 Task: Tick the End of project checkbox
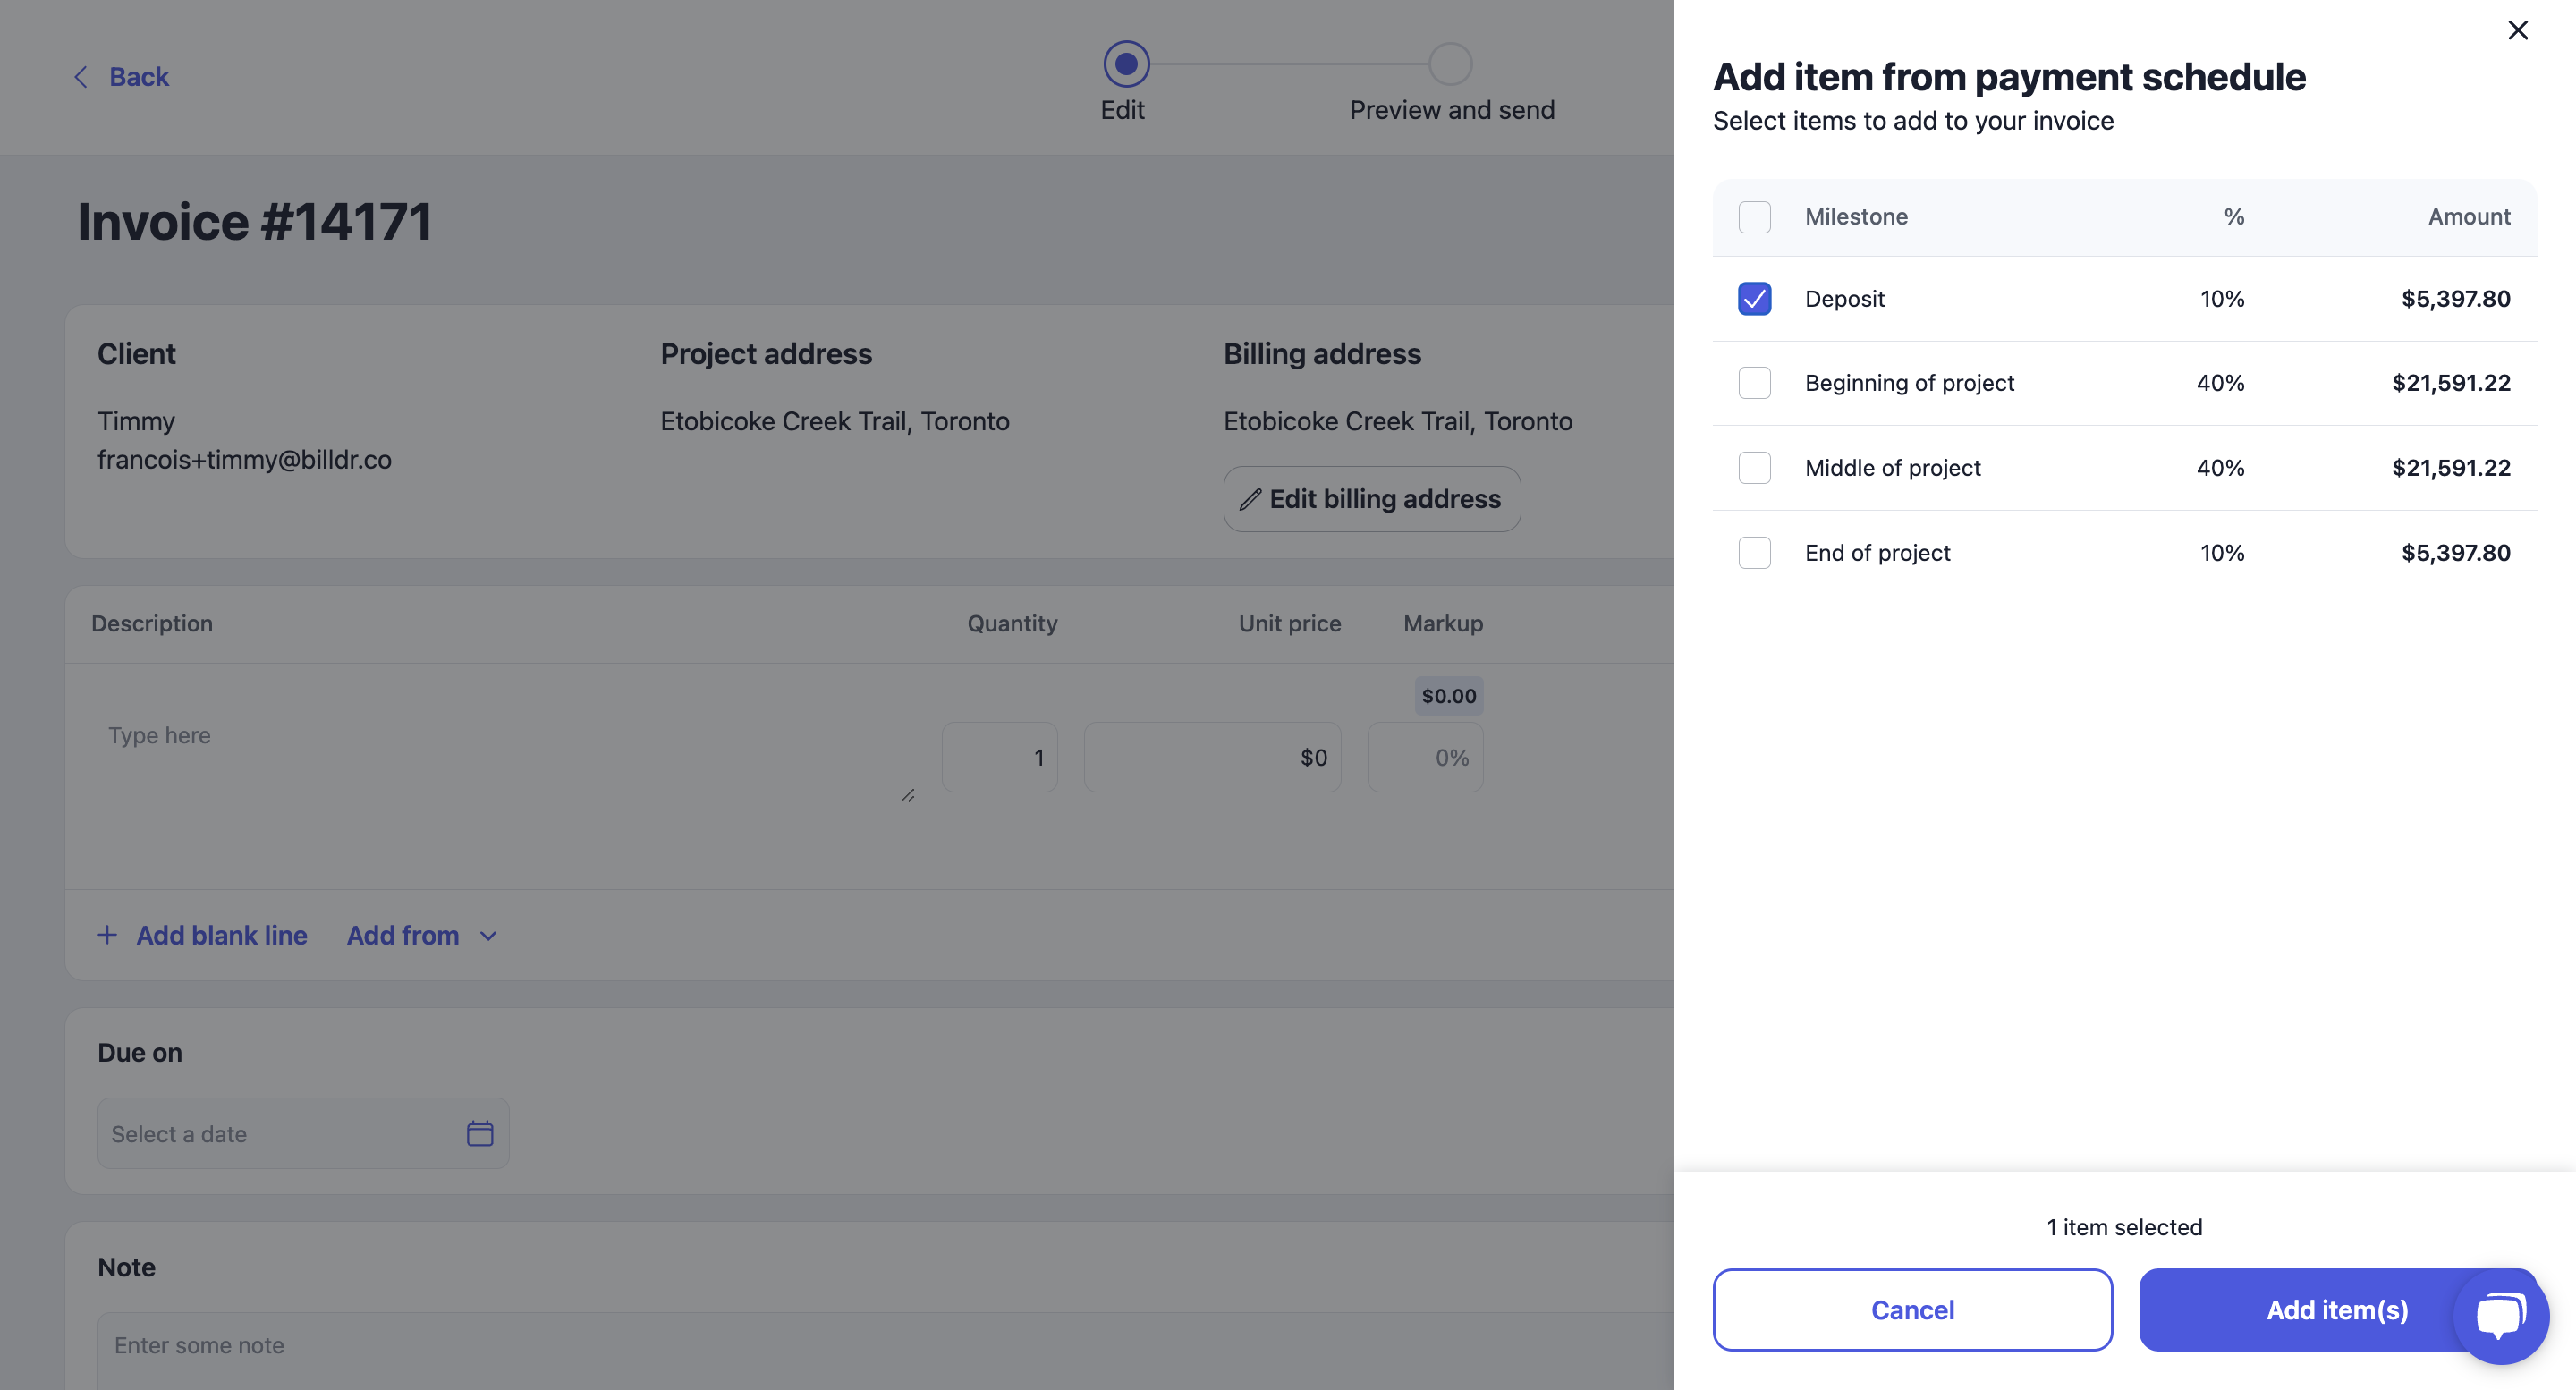1754,553
